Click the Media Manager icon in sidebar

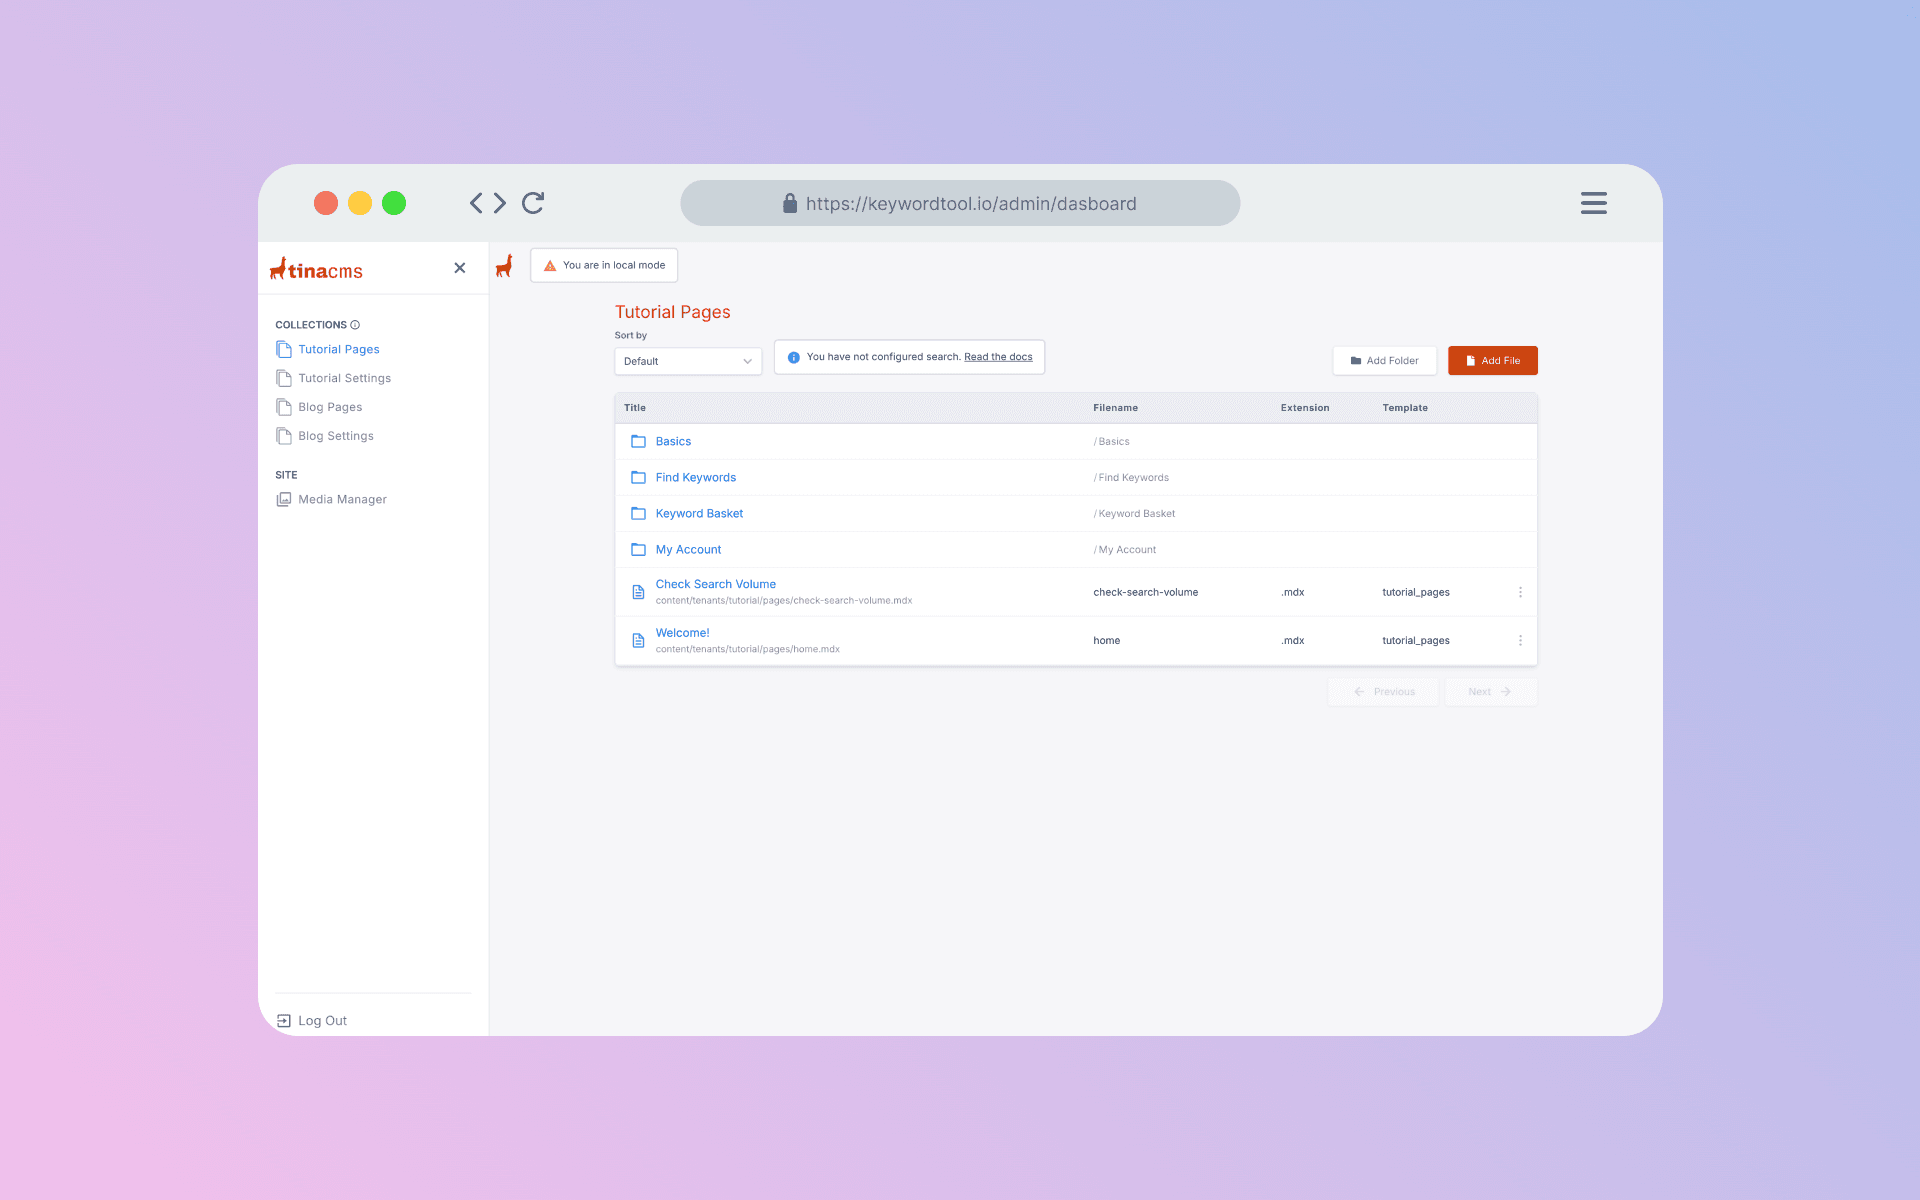coord(284,499)
